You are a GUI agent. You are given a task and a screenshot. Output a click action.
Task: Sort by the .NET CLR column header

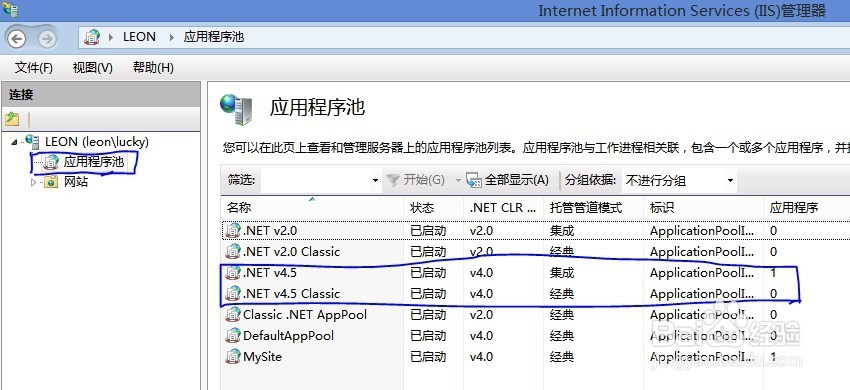click(x=504, y=208)
